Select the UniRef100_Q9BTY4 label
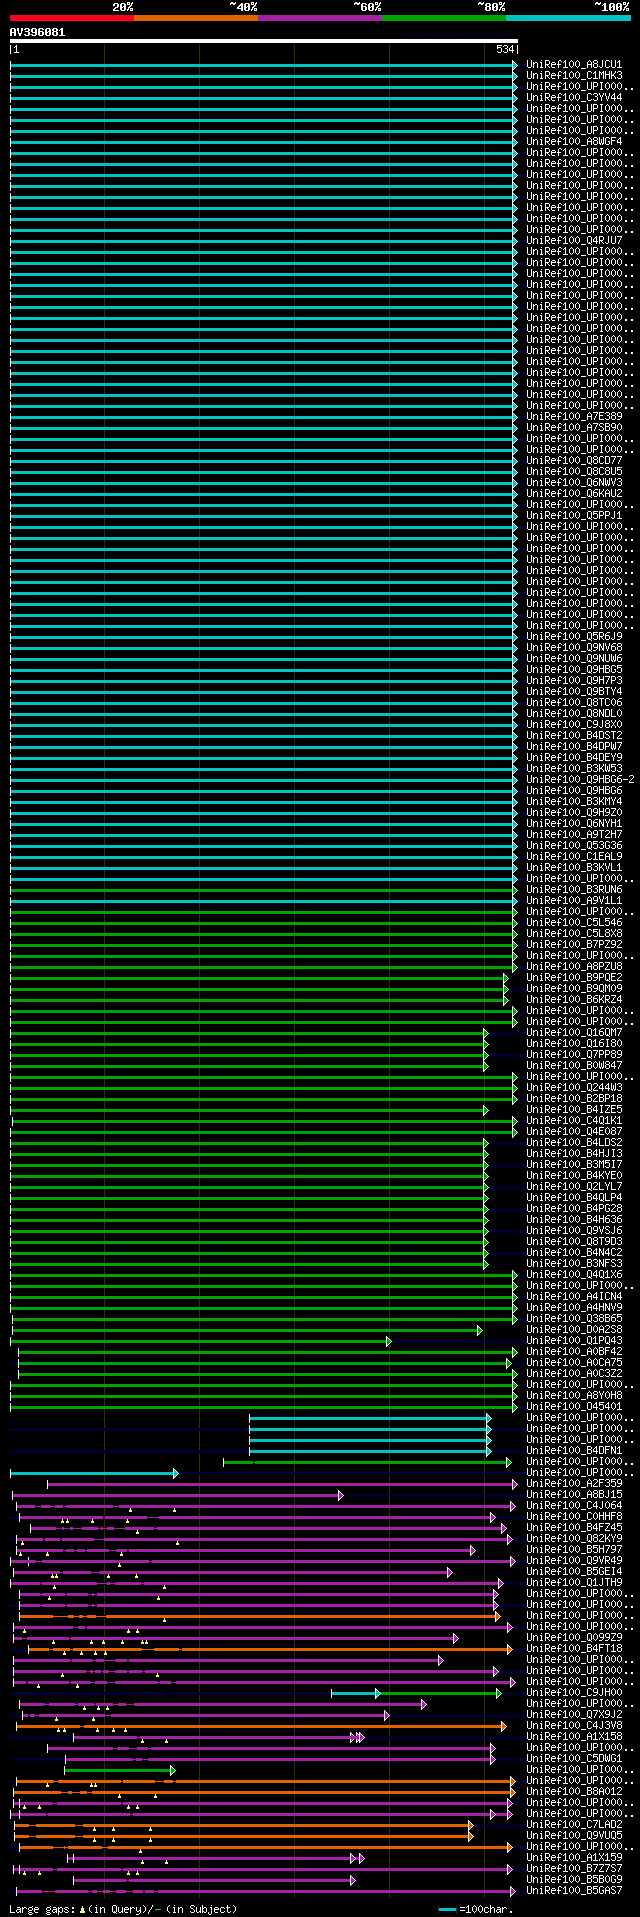The width and height of the screenshot is (640, 1917). (x=574, y=691)
